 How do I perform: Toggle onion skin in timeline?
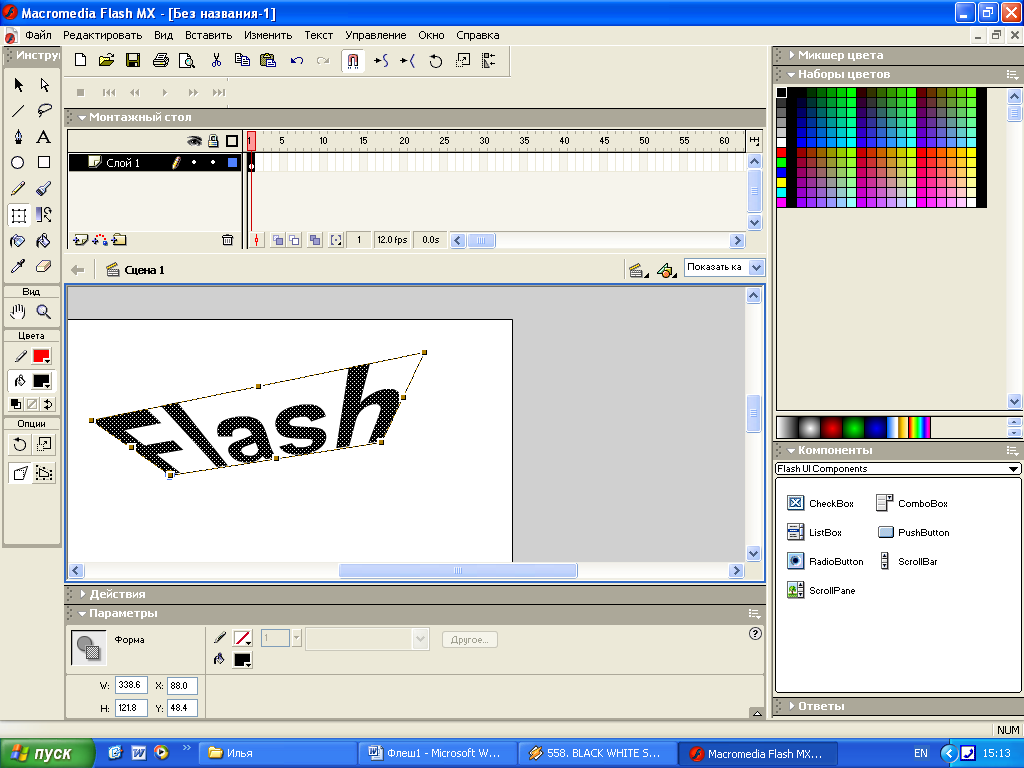point(278,240)
